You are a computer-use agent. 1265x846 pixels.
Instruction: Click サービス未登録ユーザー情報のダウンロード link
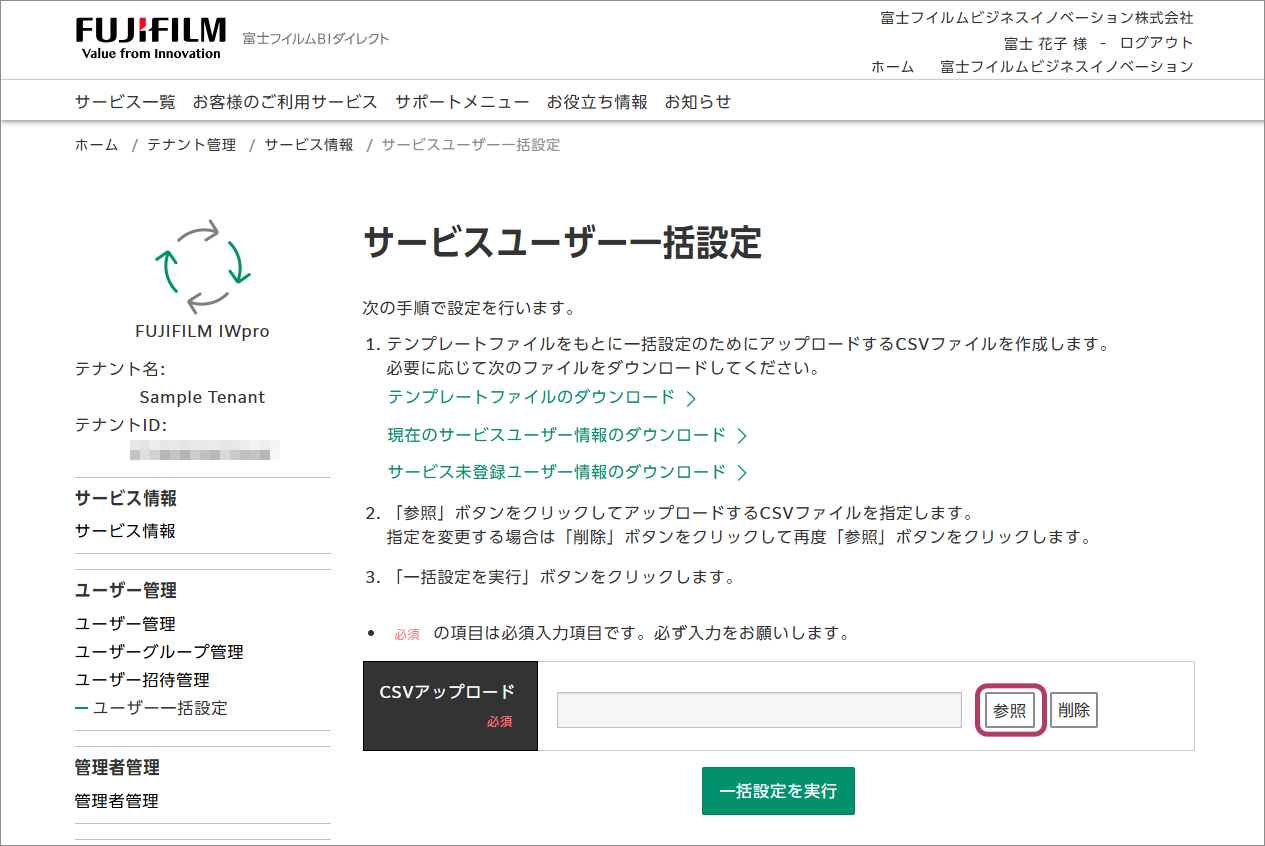click(x=557, y=471)
